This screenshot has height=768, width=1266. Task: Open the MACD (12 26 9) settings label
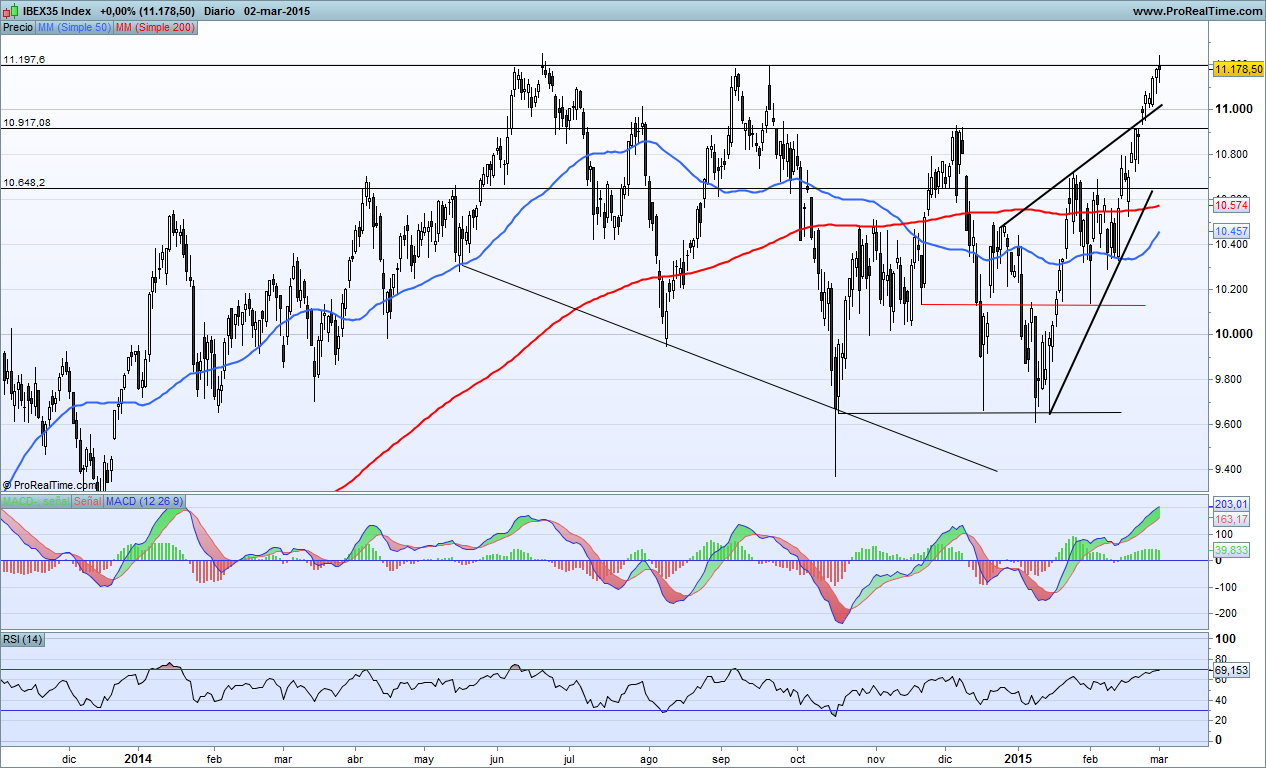coord(144,501)
